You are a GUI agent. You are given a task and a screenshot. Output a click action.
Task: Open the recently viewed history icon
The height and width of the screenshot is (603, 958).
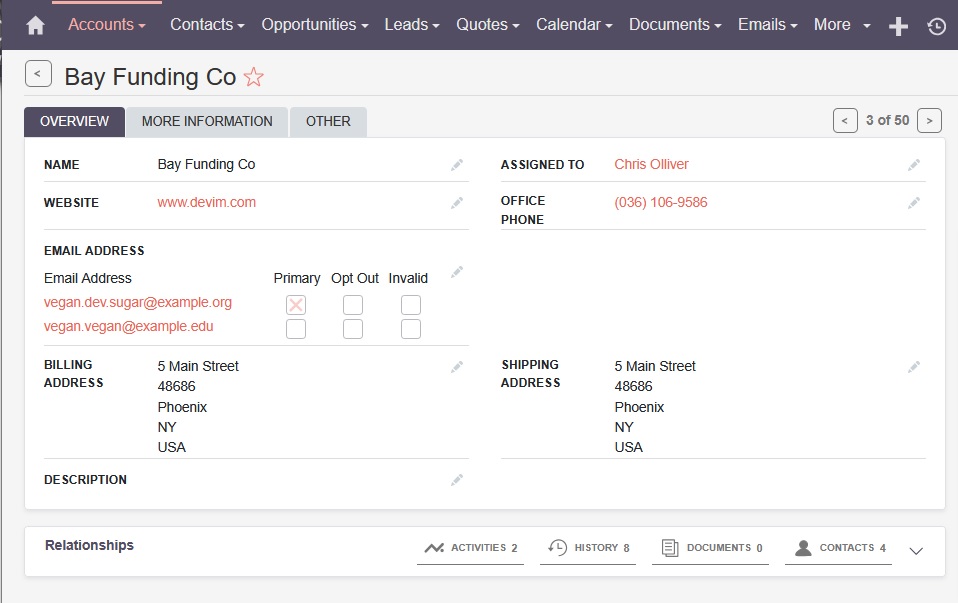click(936, 26)
